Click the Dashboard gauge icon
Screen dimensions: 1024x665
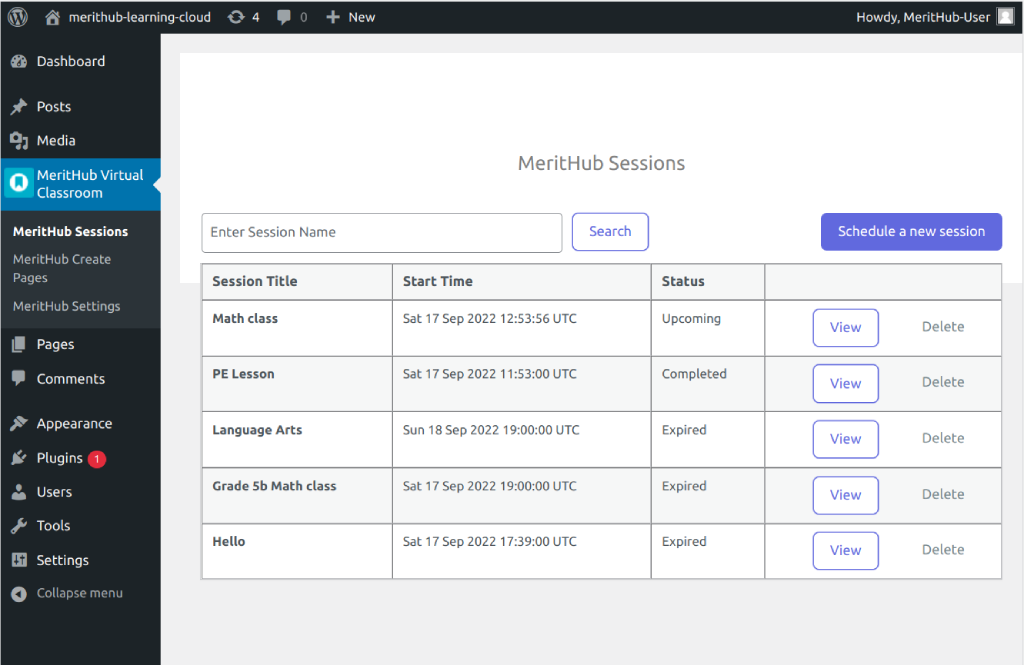(19, 61)
